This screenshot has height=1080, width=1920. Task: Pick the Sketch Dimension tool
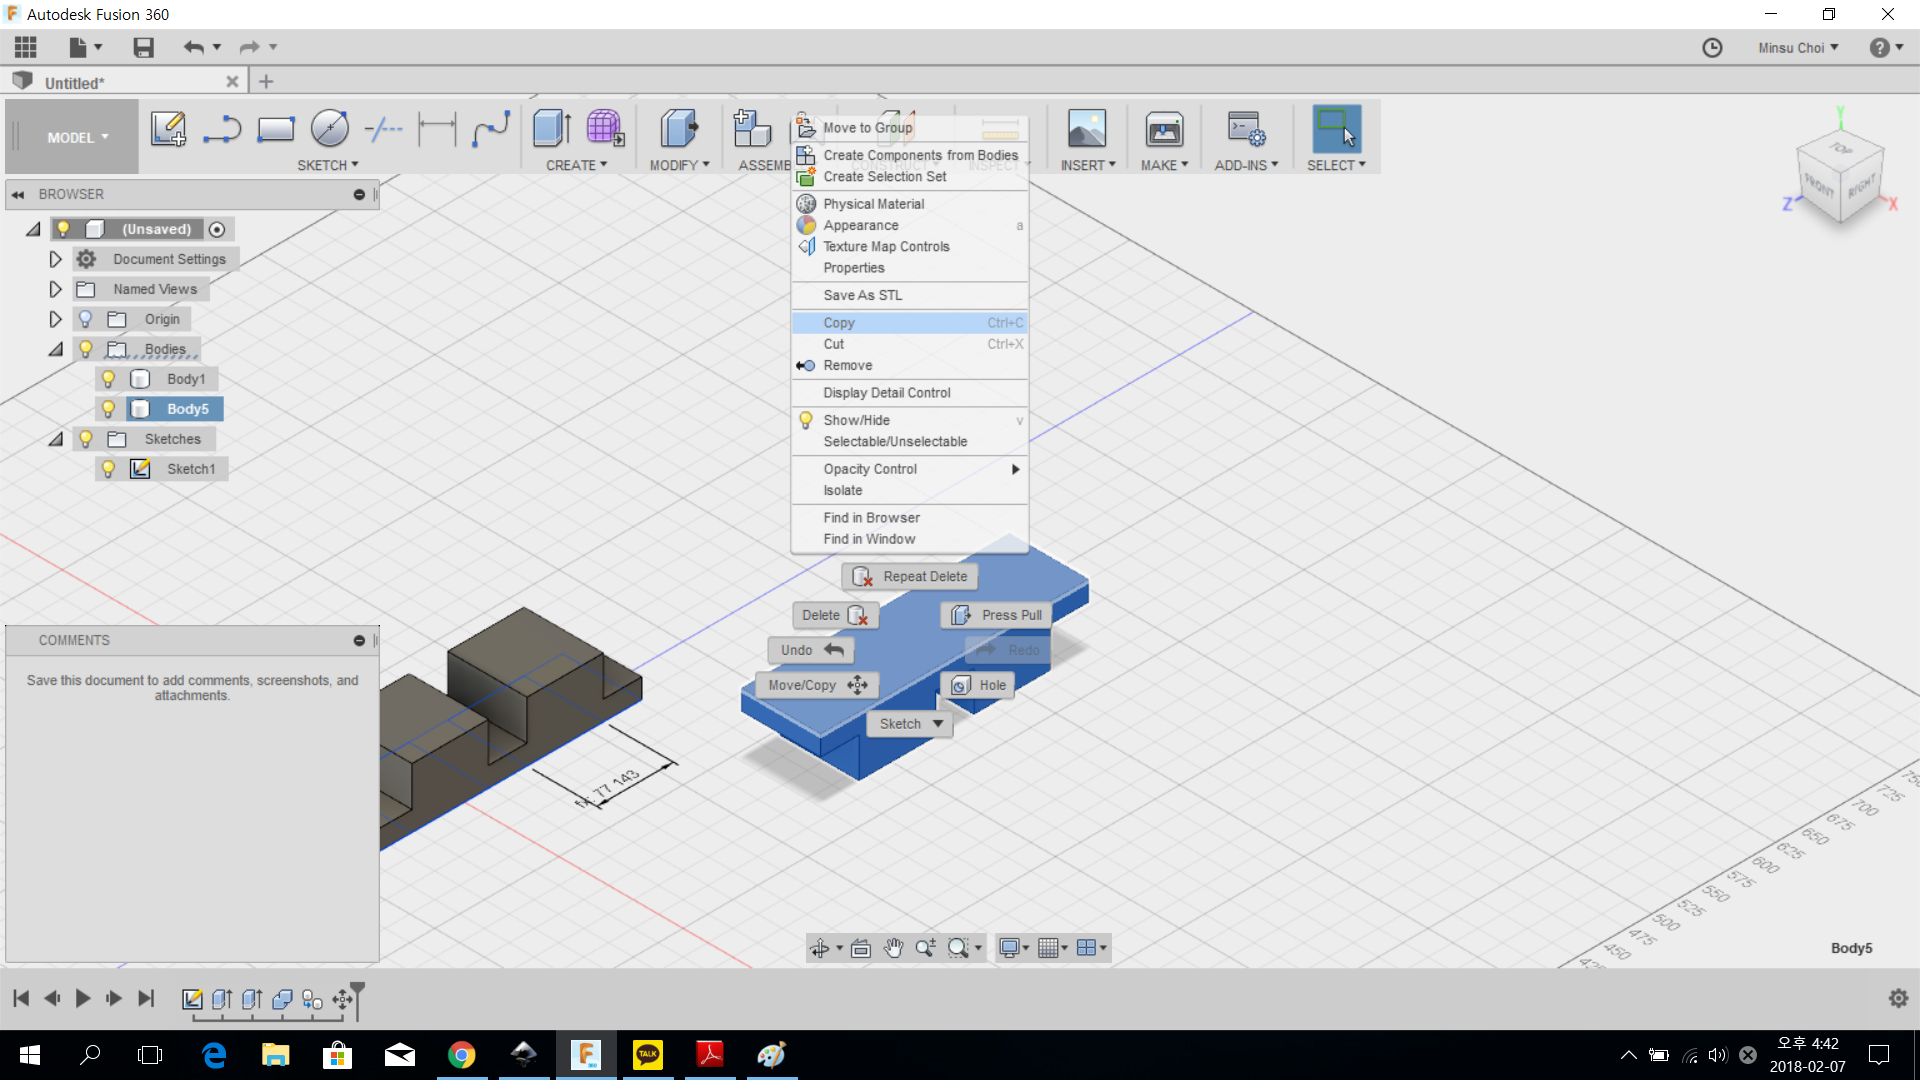click(x=437, y=129)
